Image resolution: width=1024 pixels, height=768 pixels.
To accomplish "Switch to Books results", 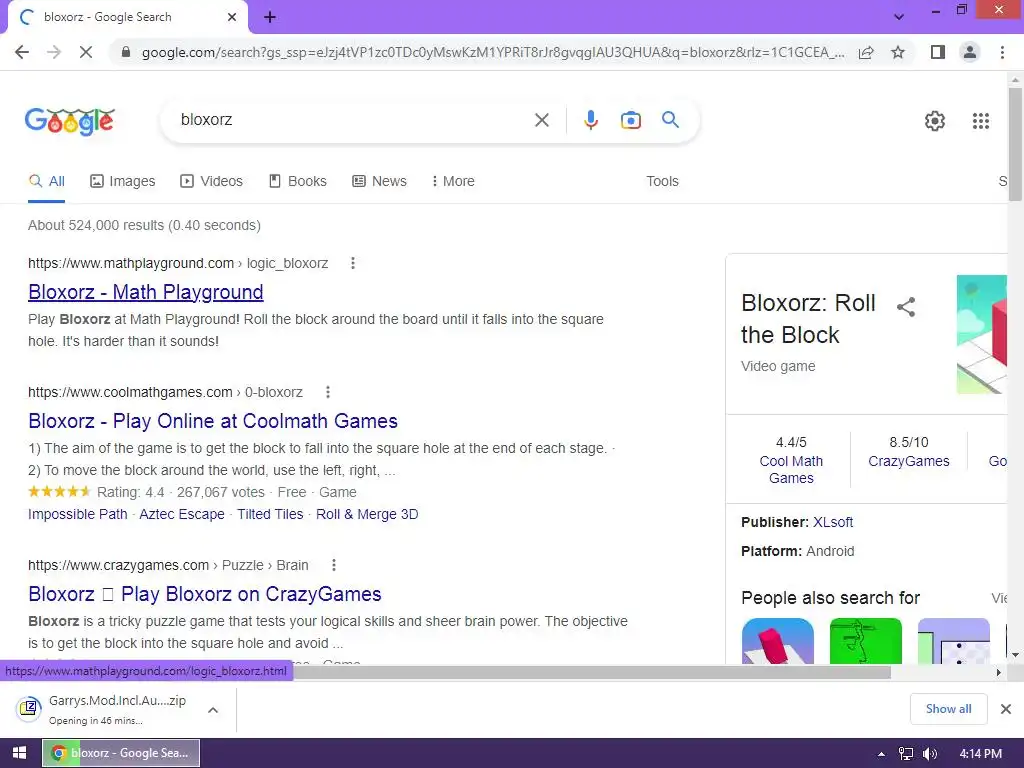I will [298, 181].
